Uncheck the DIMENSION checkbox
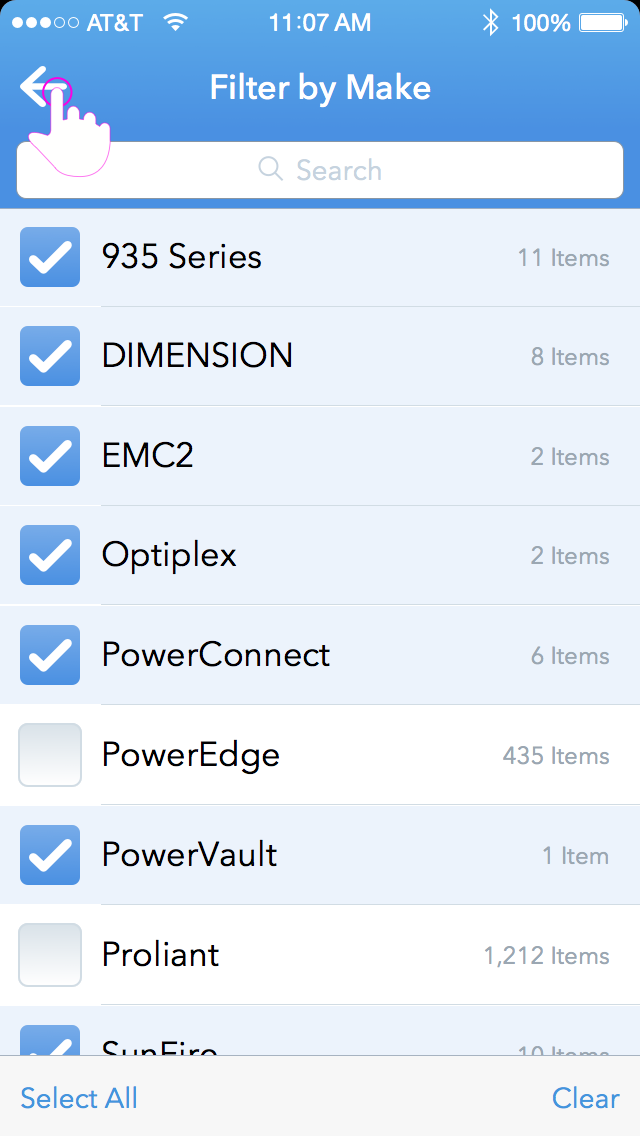The height and width of the screenshot is (1136, 640). click(x=50, y=356)
